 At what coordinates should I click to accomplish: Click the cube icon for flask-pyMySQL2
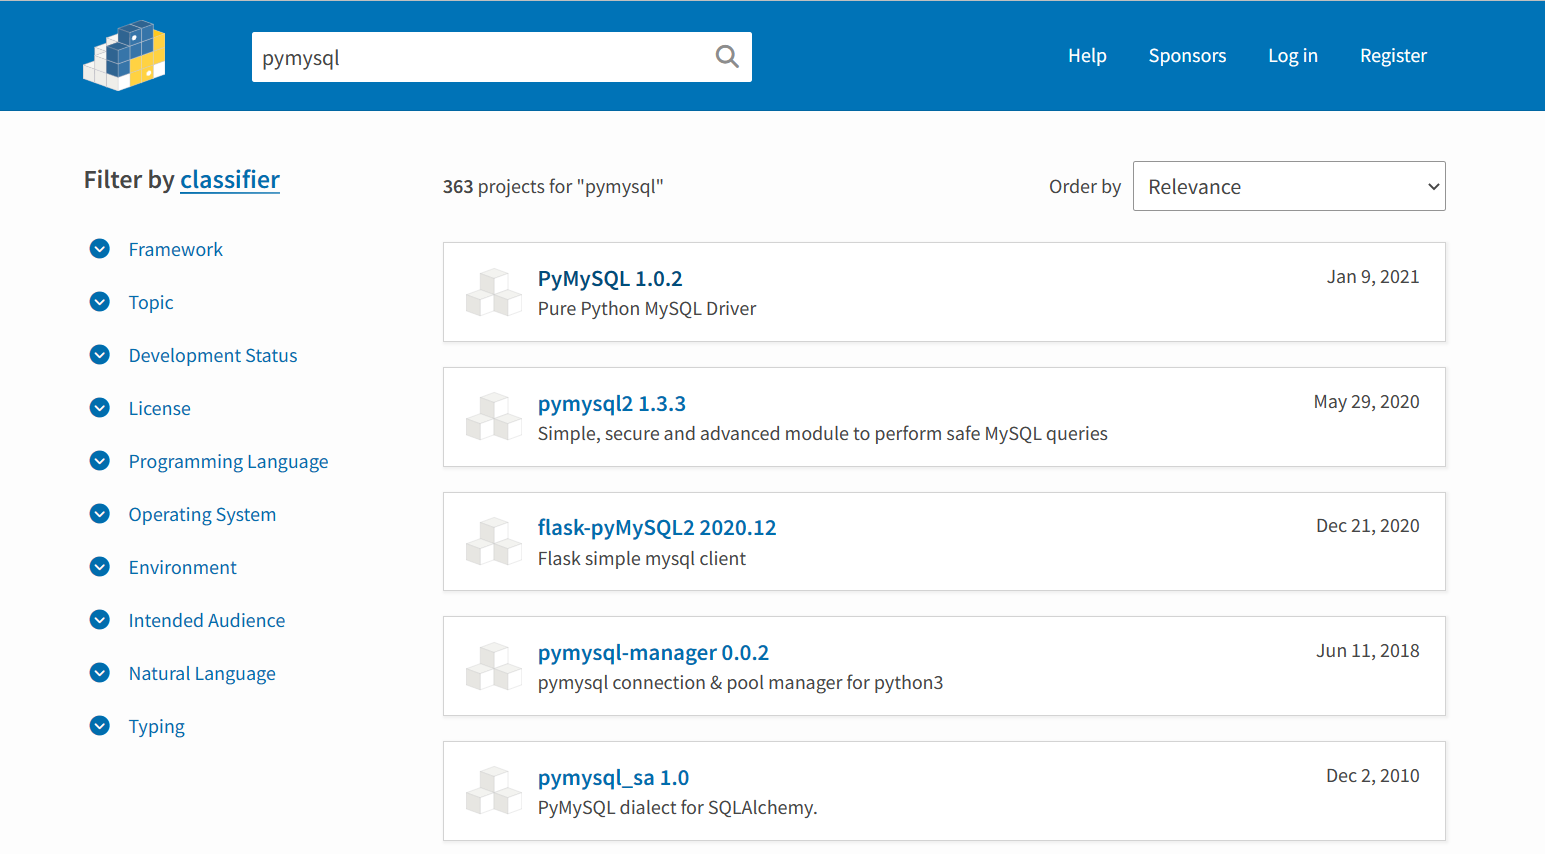click(x=493, y=542)
